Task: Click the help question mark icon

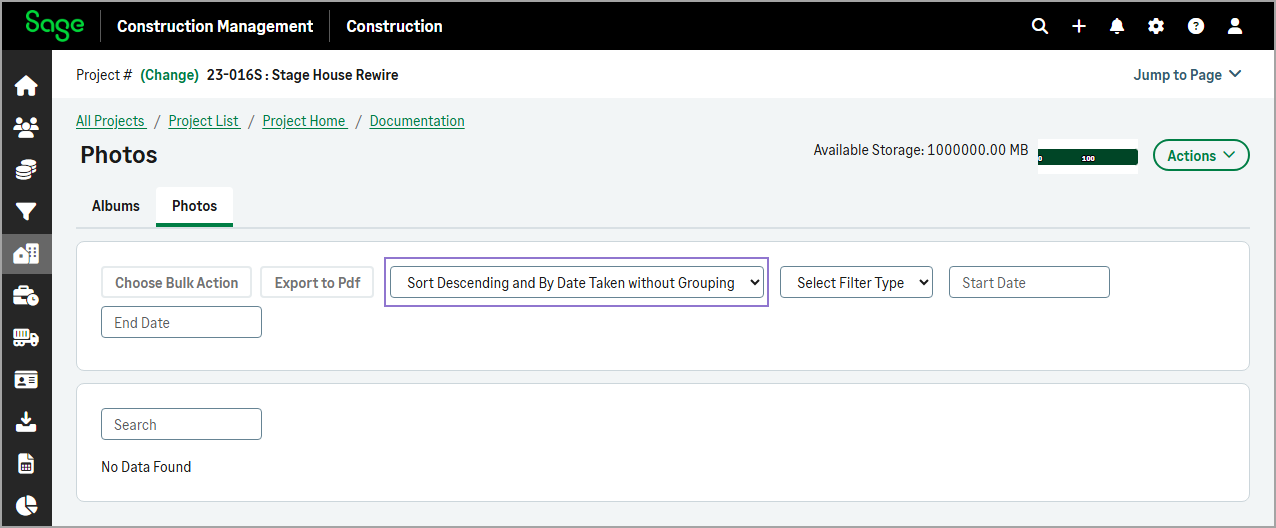Action: [1196, 26]
